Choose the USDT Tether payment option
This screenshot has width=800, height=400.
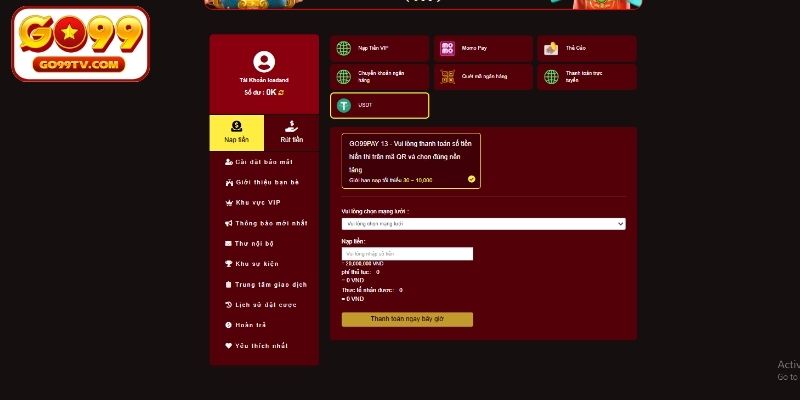coord(380,106)
